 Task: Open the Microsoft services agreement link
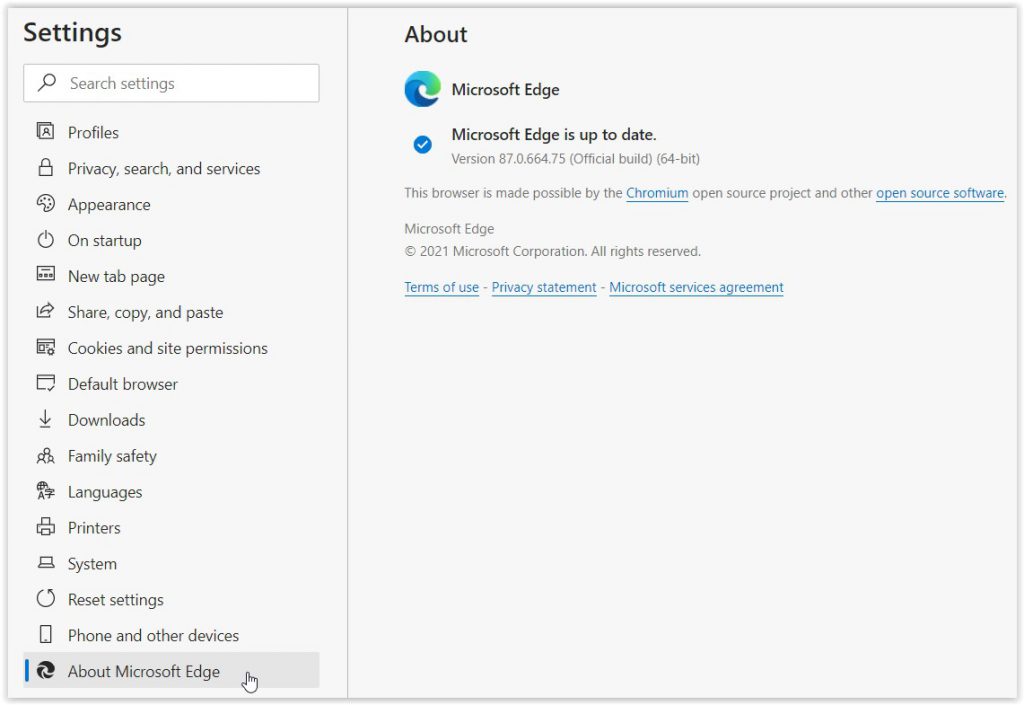pyautogui.click(x=696, y=287)
